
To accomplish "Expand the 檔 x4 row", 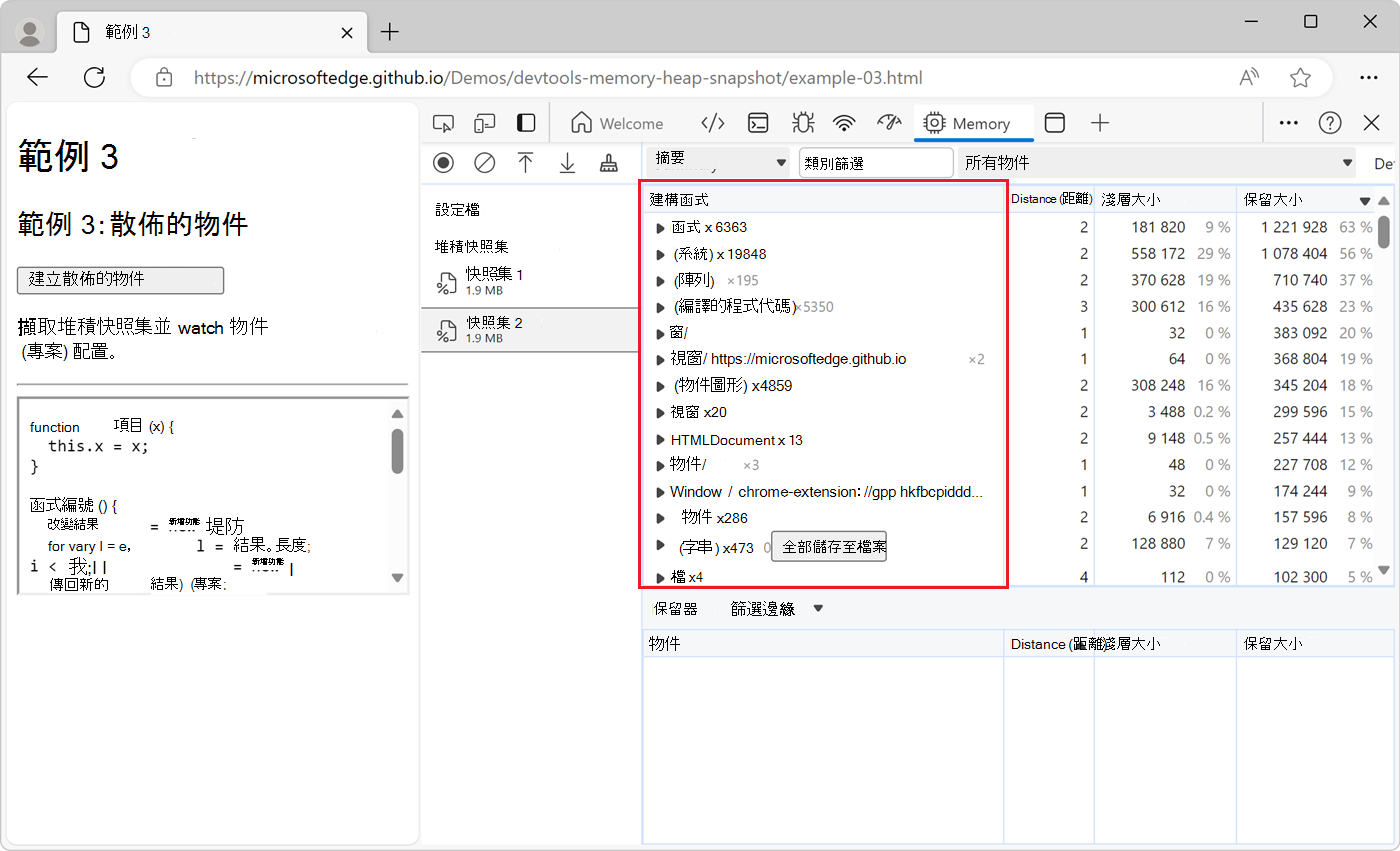I will tap(660, 577).
